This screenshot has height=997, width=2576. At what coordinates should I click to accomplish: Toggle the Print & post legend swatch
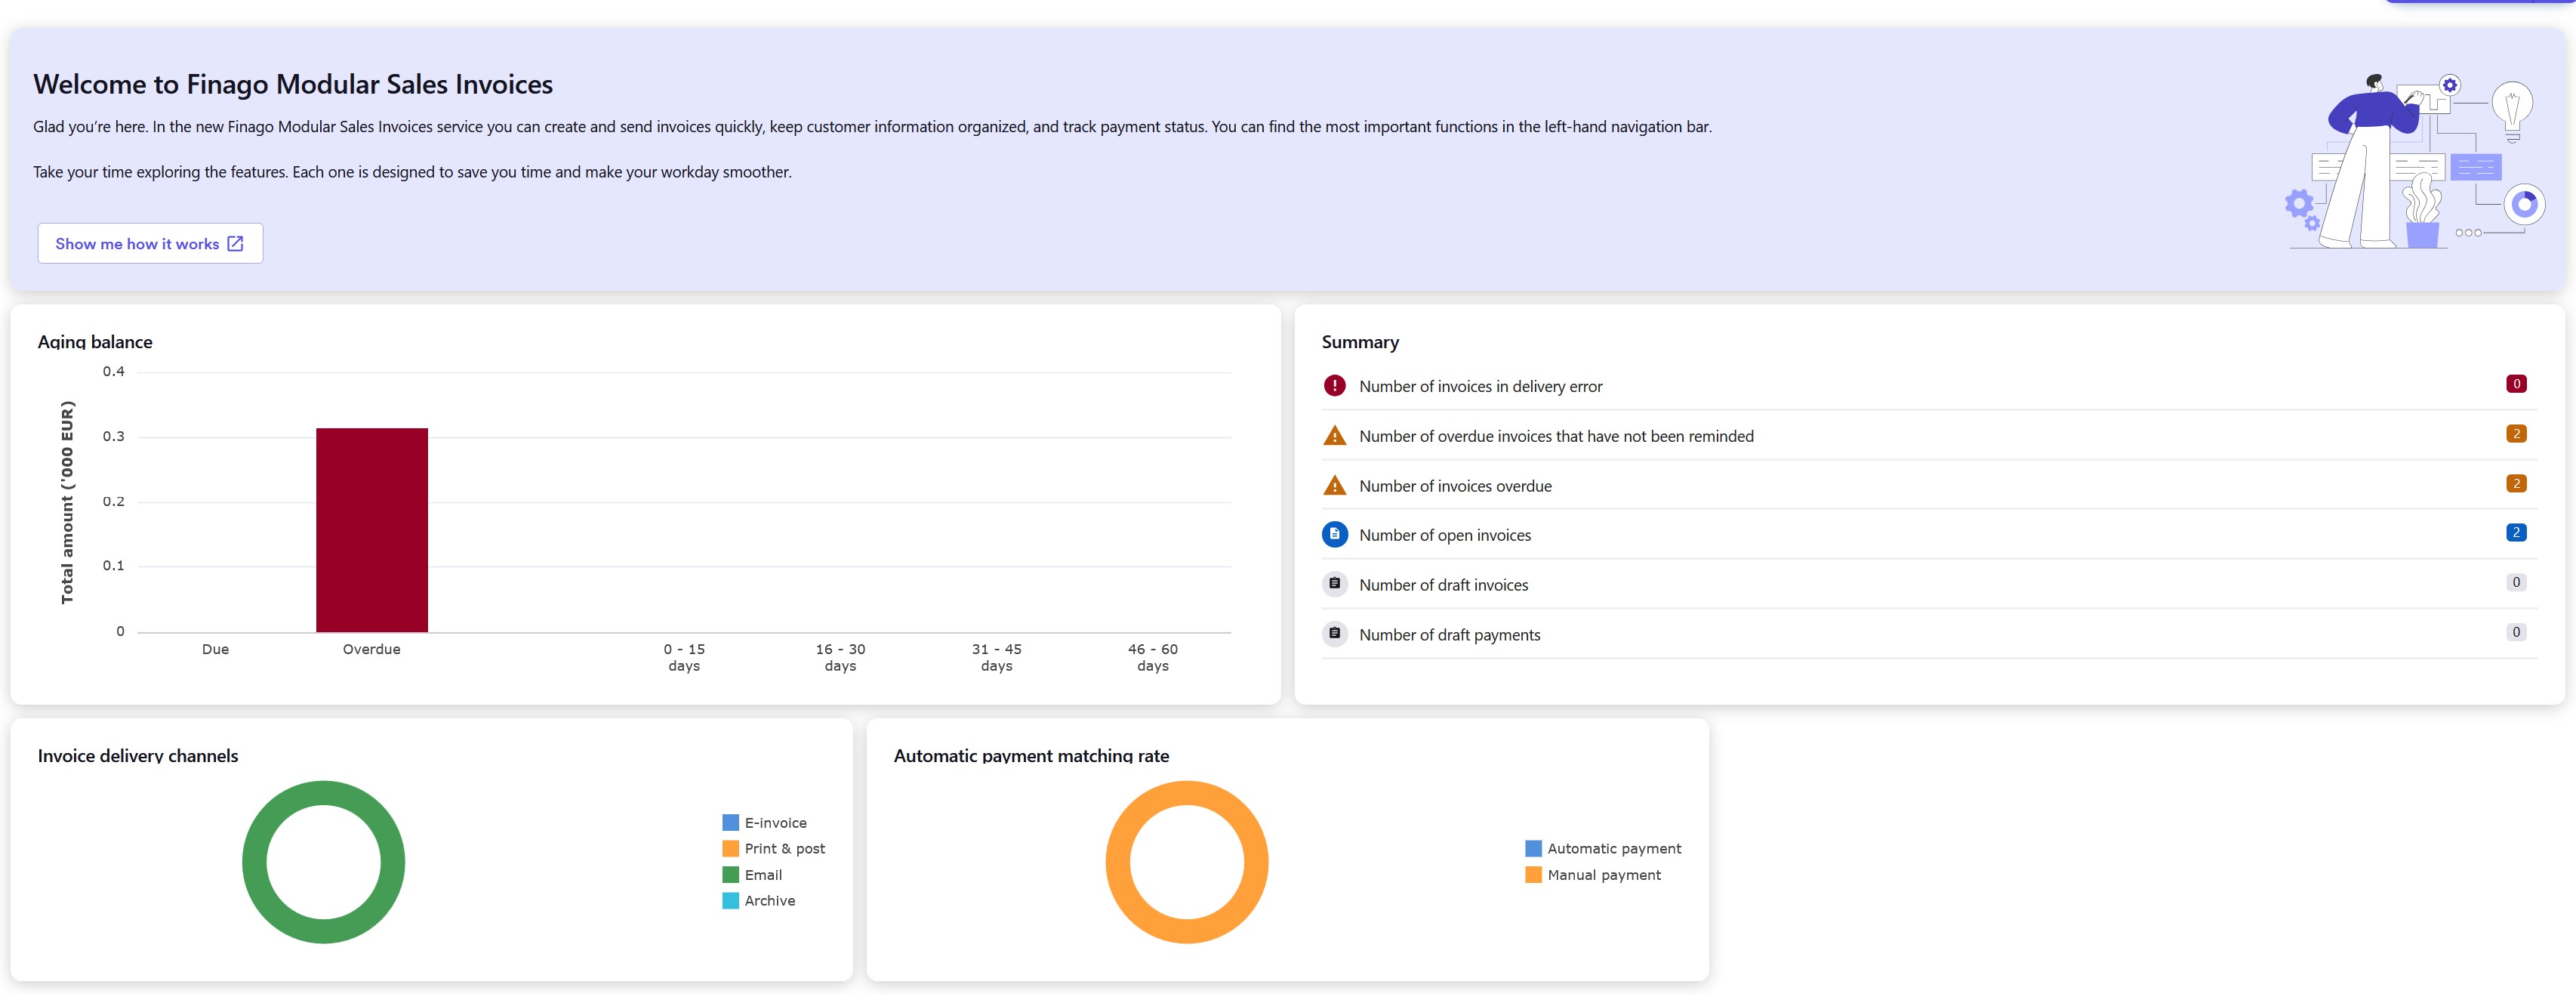point(731,849)
